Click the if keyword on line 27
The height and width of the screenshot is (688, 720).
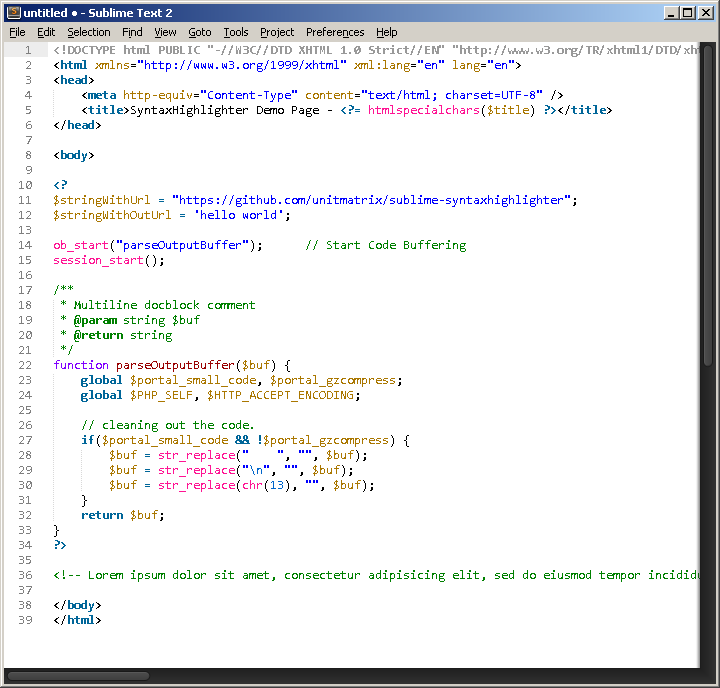click(x=87, y=440)
